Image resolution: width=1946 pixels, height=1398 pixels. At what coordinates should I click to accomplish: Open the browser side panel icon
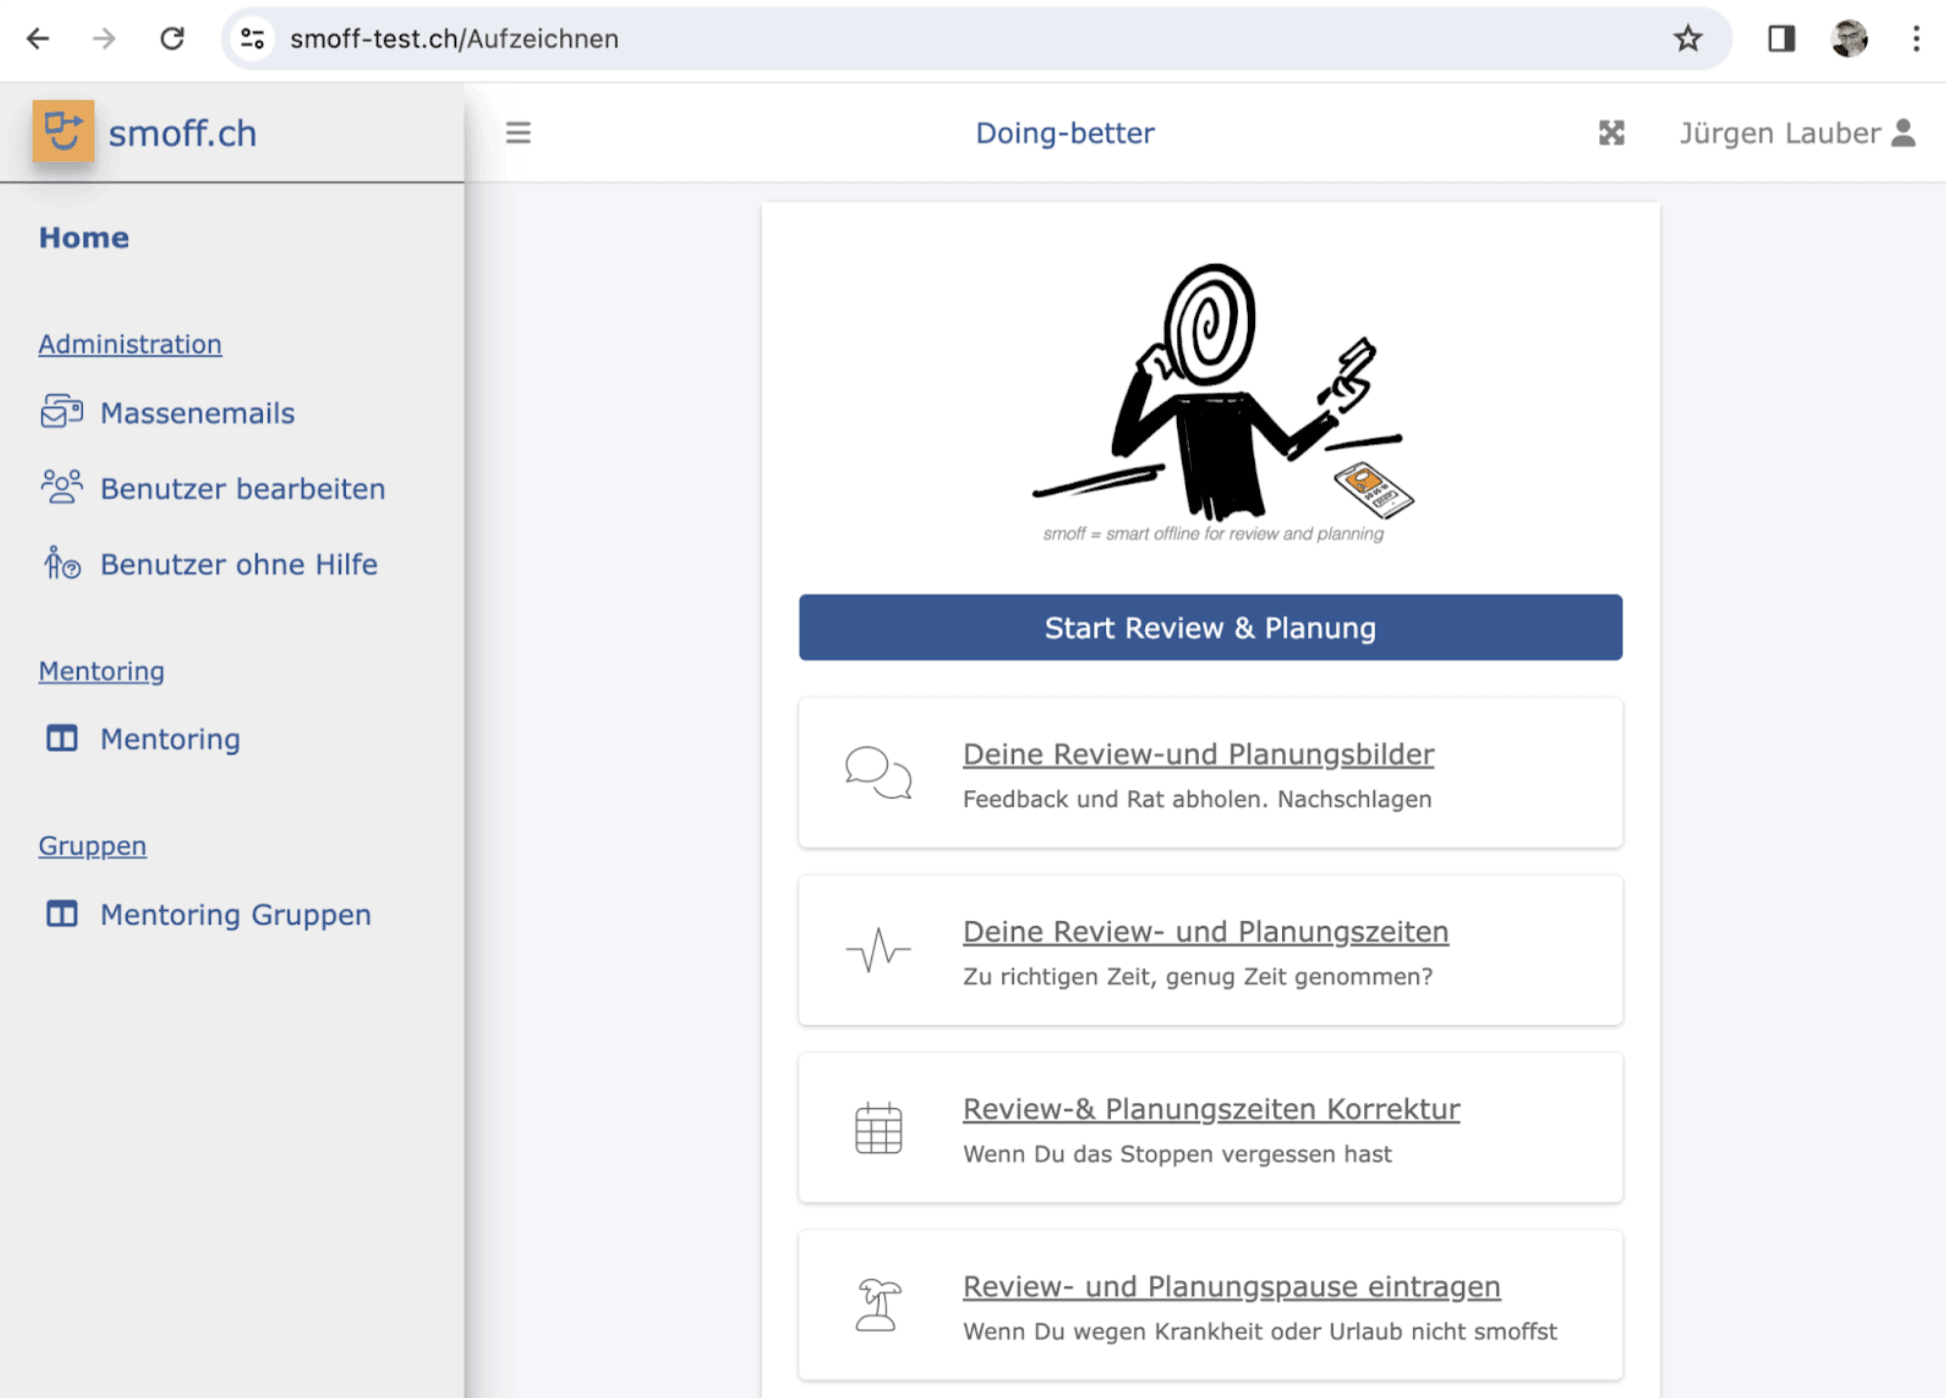[x=1781, y=38]
